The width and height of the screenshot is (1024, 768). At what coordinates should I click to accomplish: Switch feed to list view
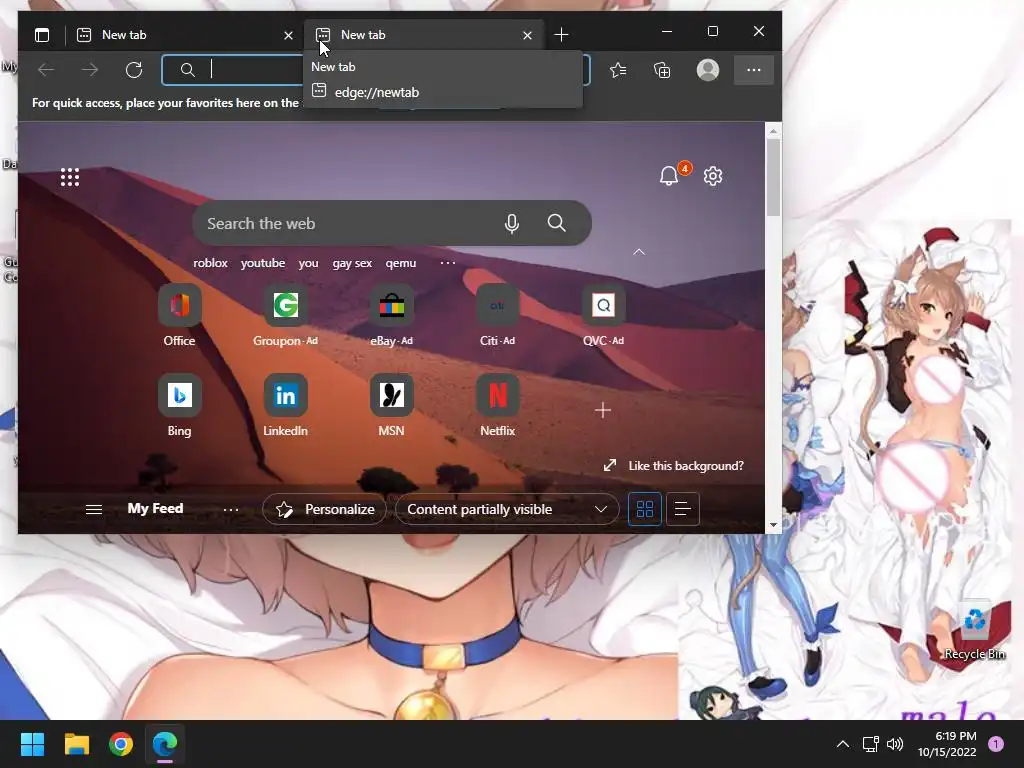pyautogui.click(x=682, y=509)
